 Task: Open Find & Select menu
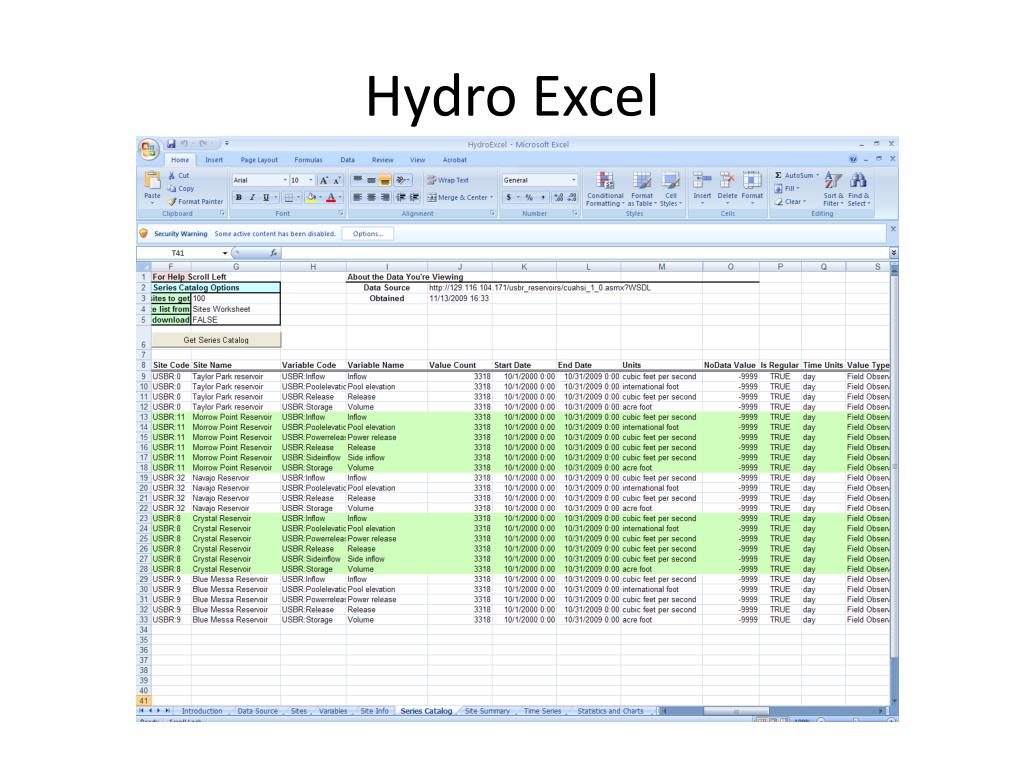(x=859, y=189)
